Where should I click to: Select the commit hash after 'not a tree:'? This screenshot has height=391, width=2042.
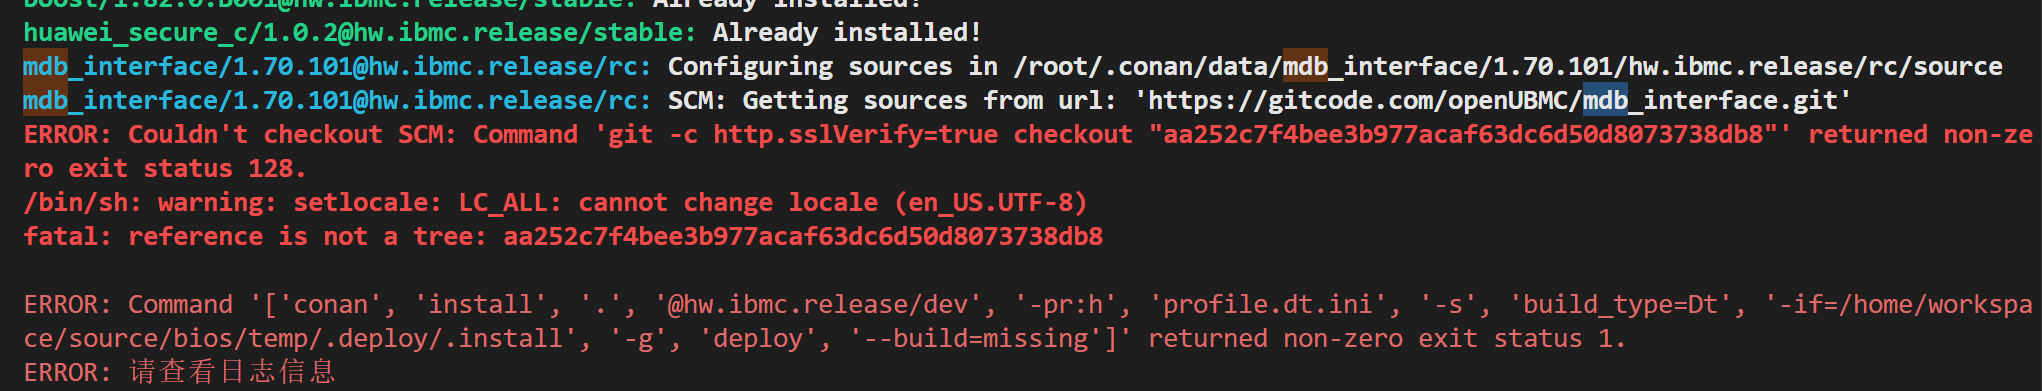(803, 237)
